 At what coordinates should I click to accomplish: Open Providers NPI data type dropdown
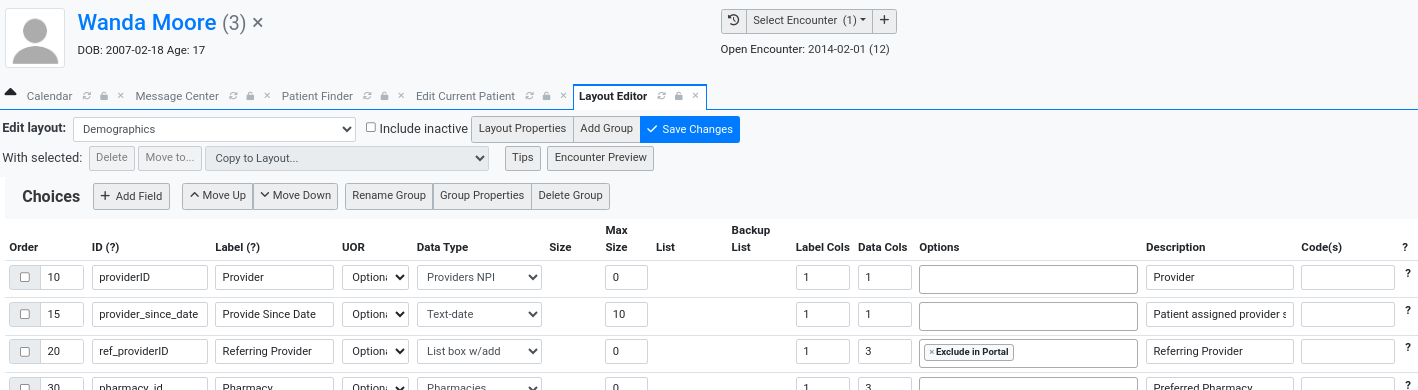point(479,277)
